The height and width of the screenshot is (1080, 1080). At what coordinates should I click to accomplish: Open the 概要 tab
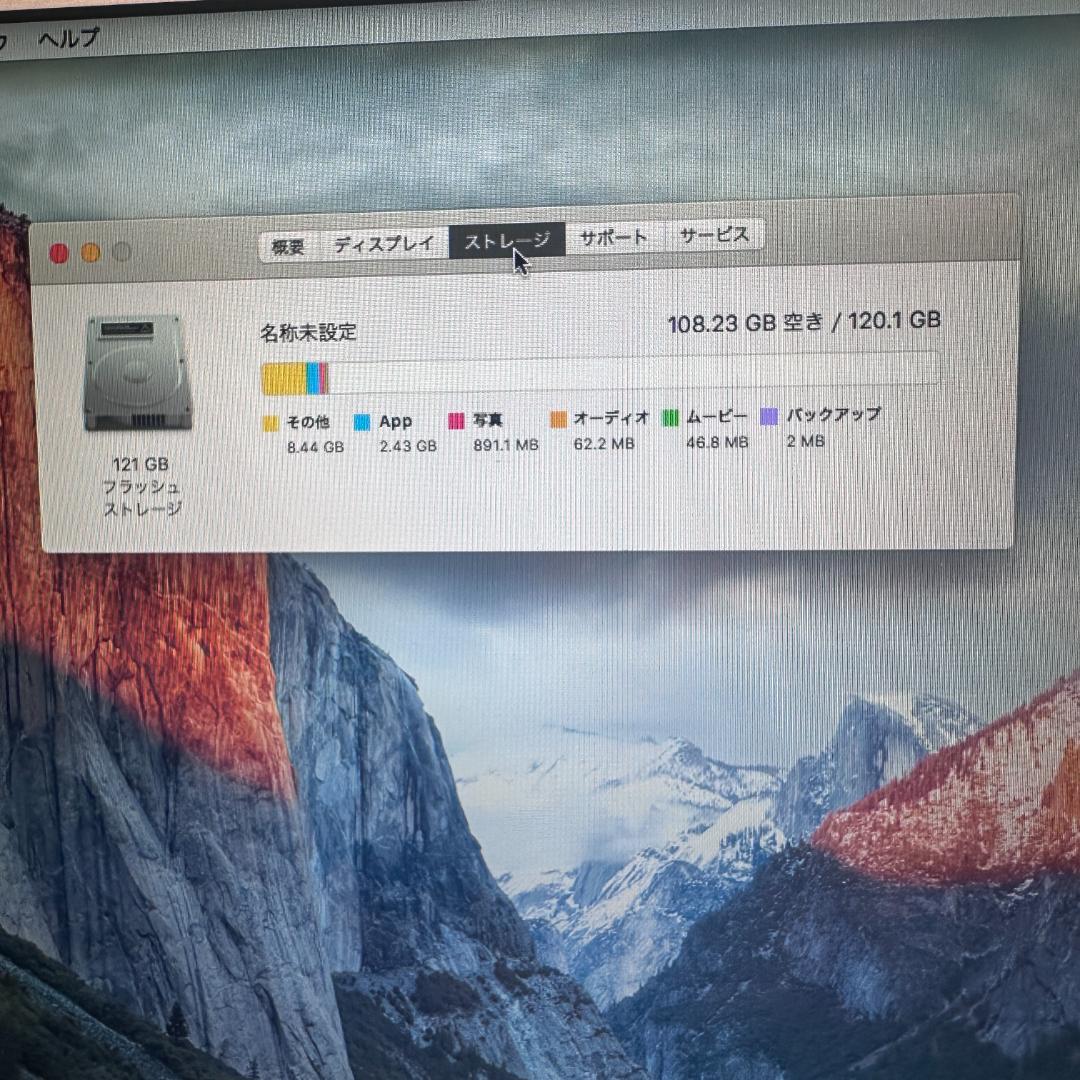[290, 243]
